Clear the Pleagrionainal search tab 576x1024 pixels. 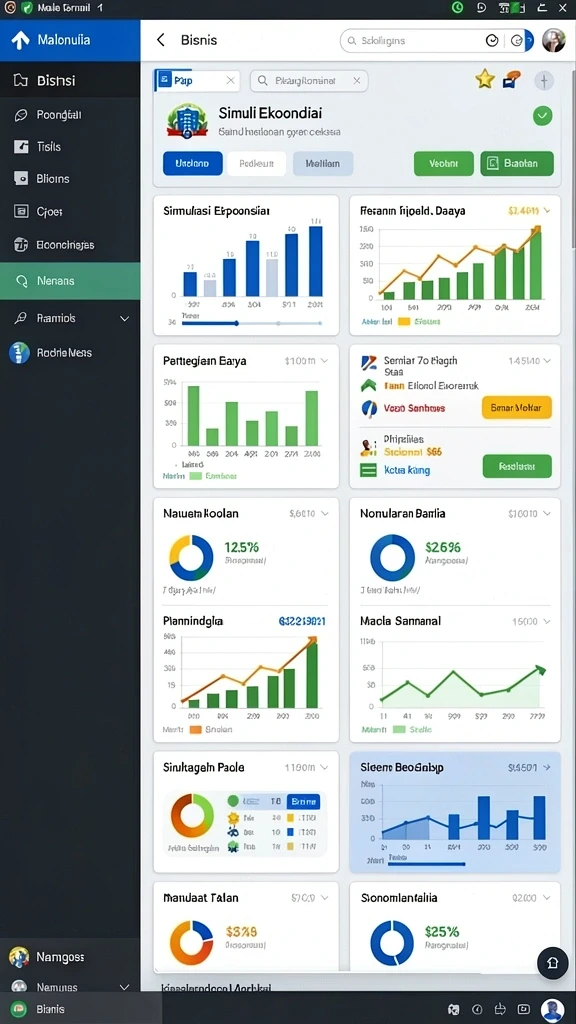coord(357,80)
